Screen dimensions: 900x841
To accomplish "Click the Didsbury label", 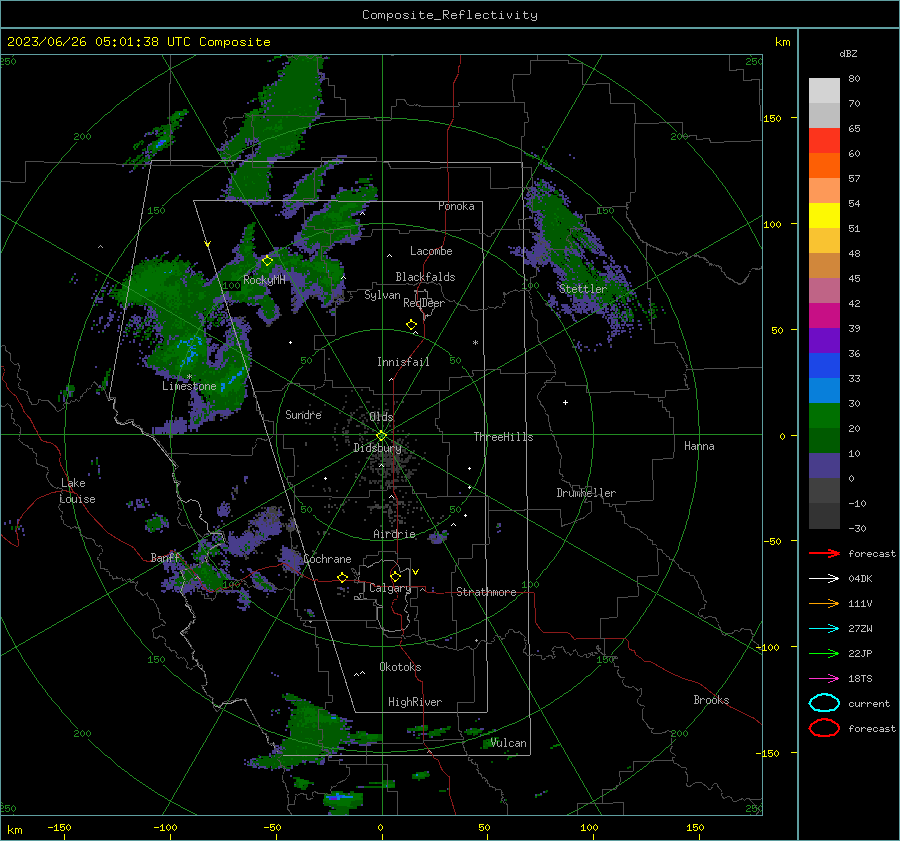I will pyautogui.click(x=377, y=448).
